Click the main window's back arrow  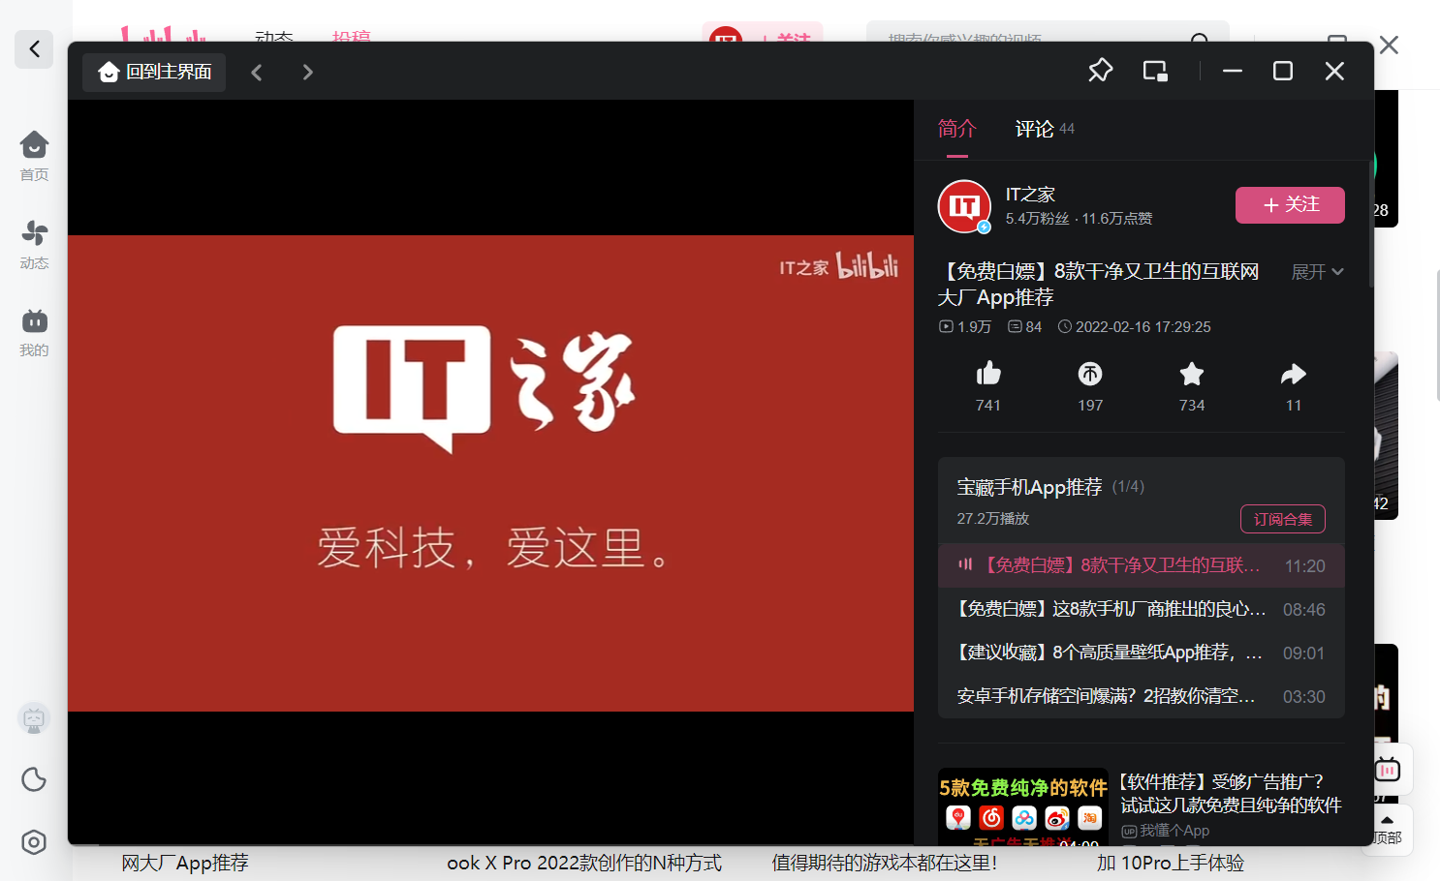click(x=34, y=49)
